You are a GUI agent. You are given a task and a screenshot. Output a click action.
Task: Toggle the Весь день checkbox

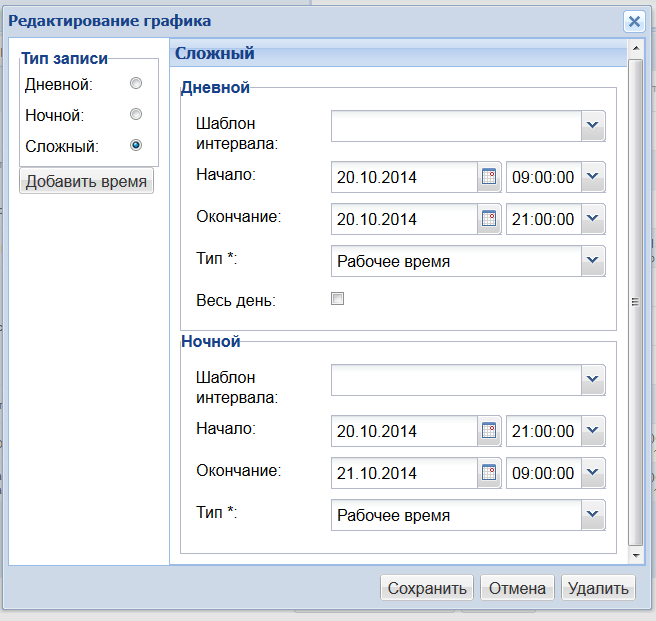tap(337, 299)
